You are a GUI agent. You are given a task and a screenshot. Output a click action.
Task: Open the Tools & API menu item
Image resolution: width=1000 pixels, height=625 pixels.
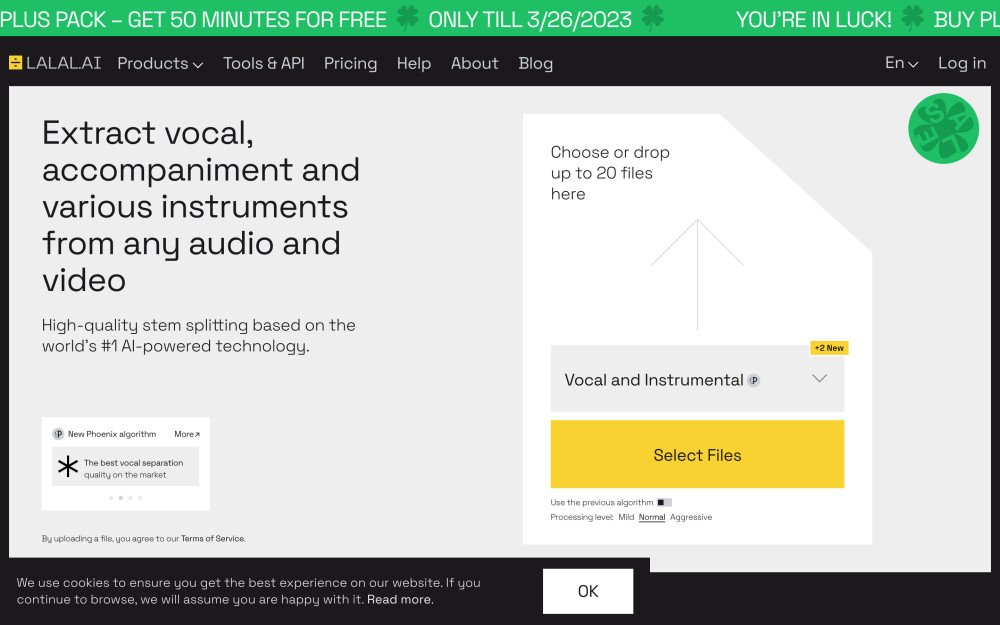pyautogui.click(x=264, y=63)
